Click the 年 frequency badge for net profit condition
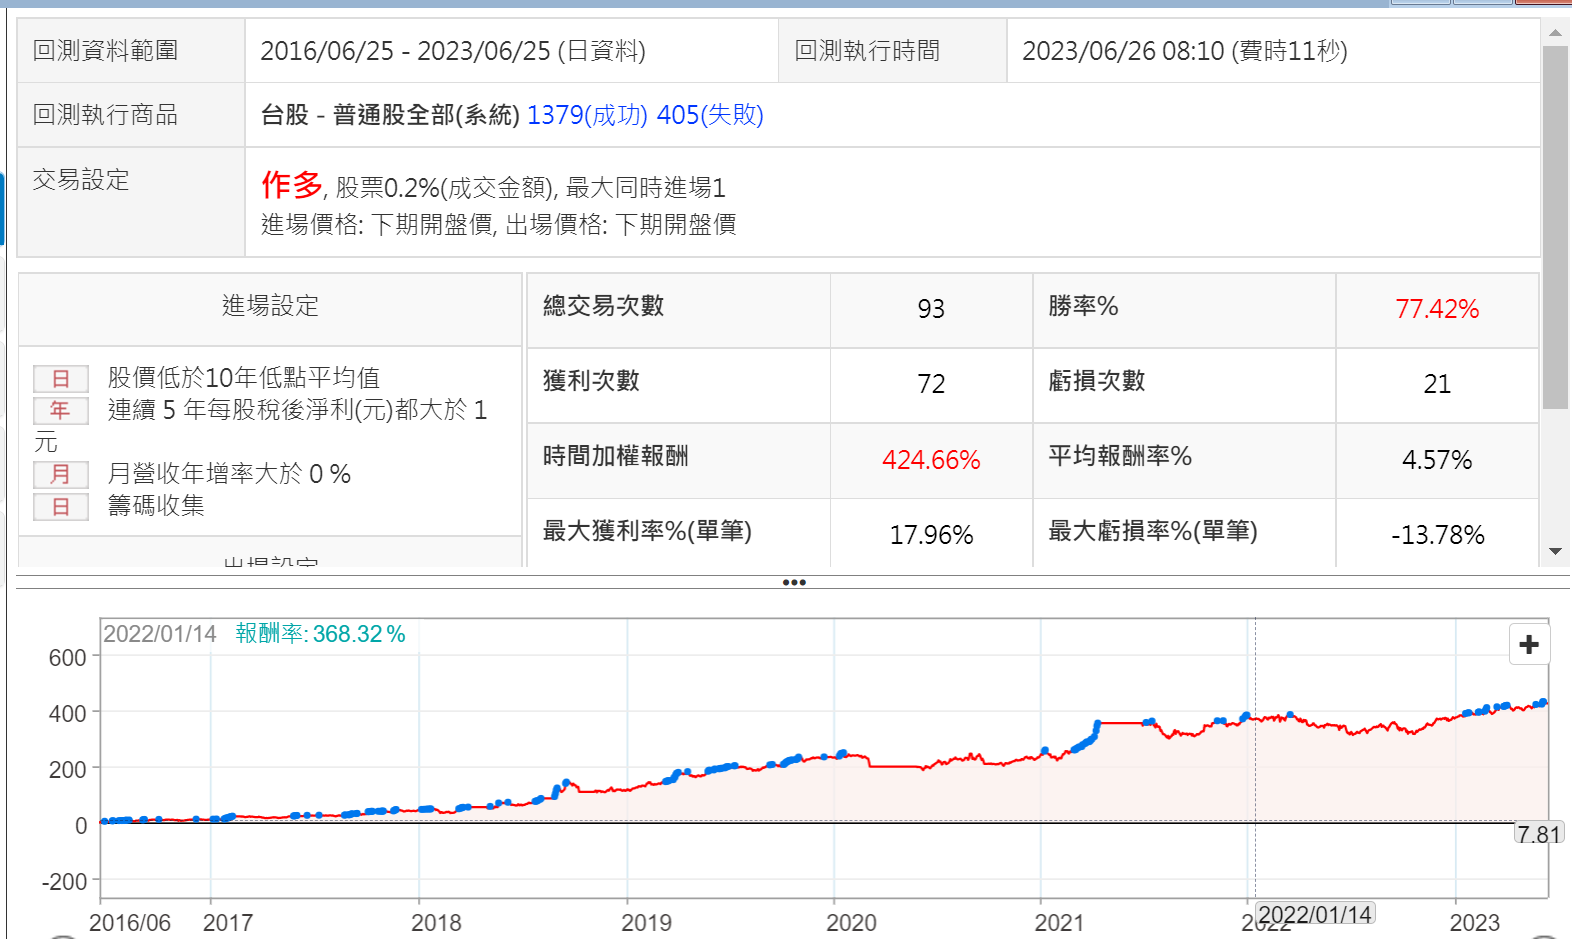 (x=61, y=411)
